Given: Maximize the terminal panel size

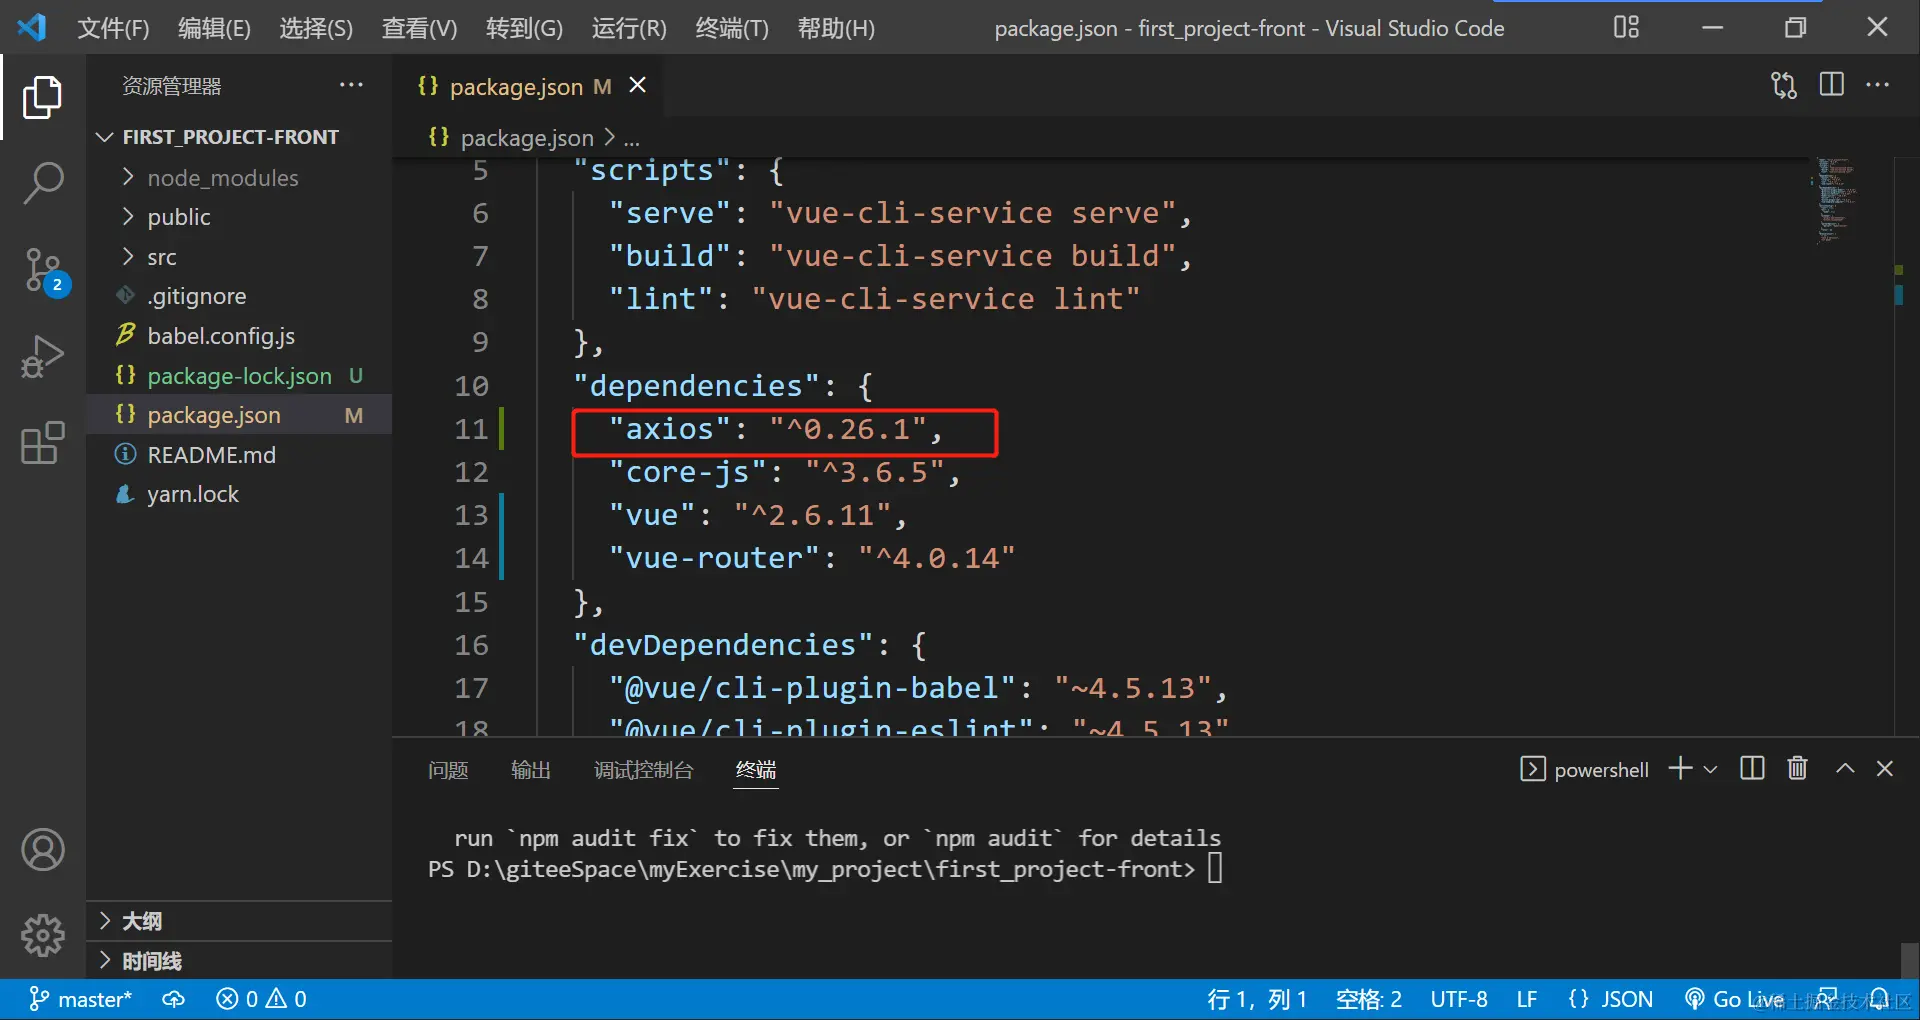Looking at the screenshot, I should click(x=1845, y=768).
